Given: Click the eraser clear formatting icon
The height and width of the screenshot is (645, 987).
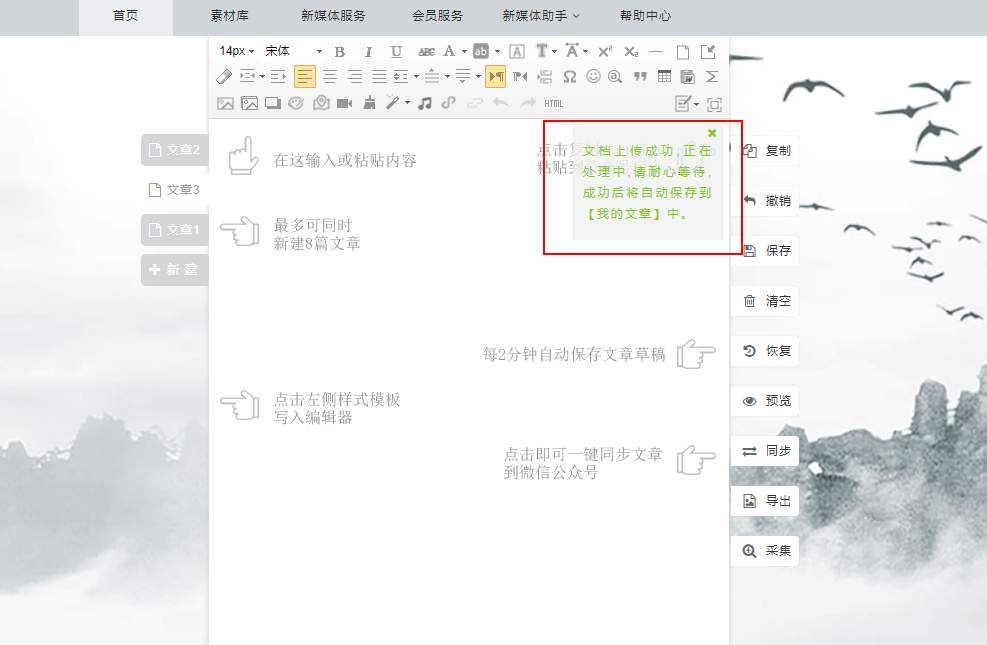Looking at the screenshot, I should (224, 77).
